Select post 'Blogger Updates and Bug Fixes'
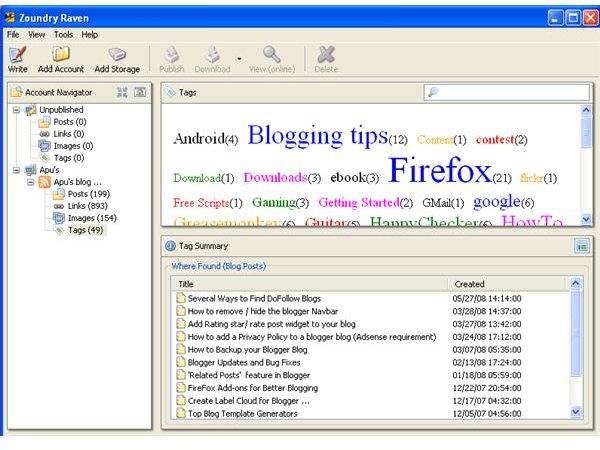Image resolution: width=600 pixels, height=450 pixels. 244,362
